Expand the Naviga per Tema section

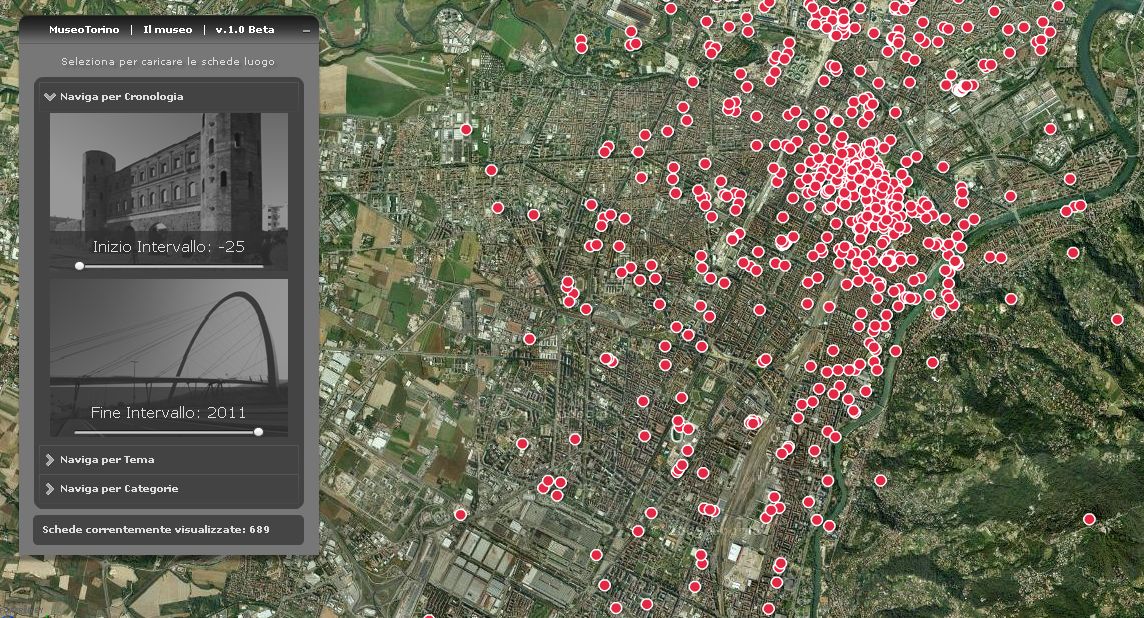168,460
